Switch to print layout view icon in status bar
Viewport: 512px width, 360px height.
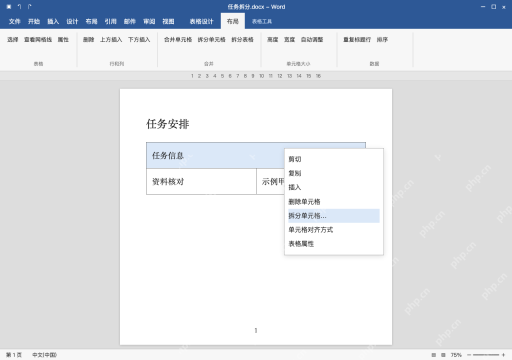(434, 355)
